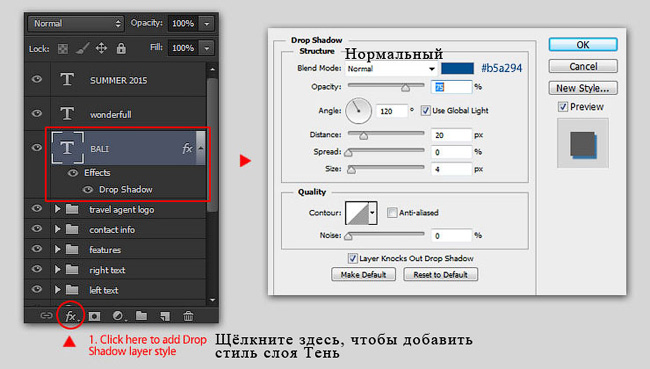Click the Cancel button
650x369 pixels.
coord(583,66)
